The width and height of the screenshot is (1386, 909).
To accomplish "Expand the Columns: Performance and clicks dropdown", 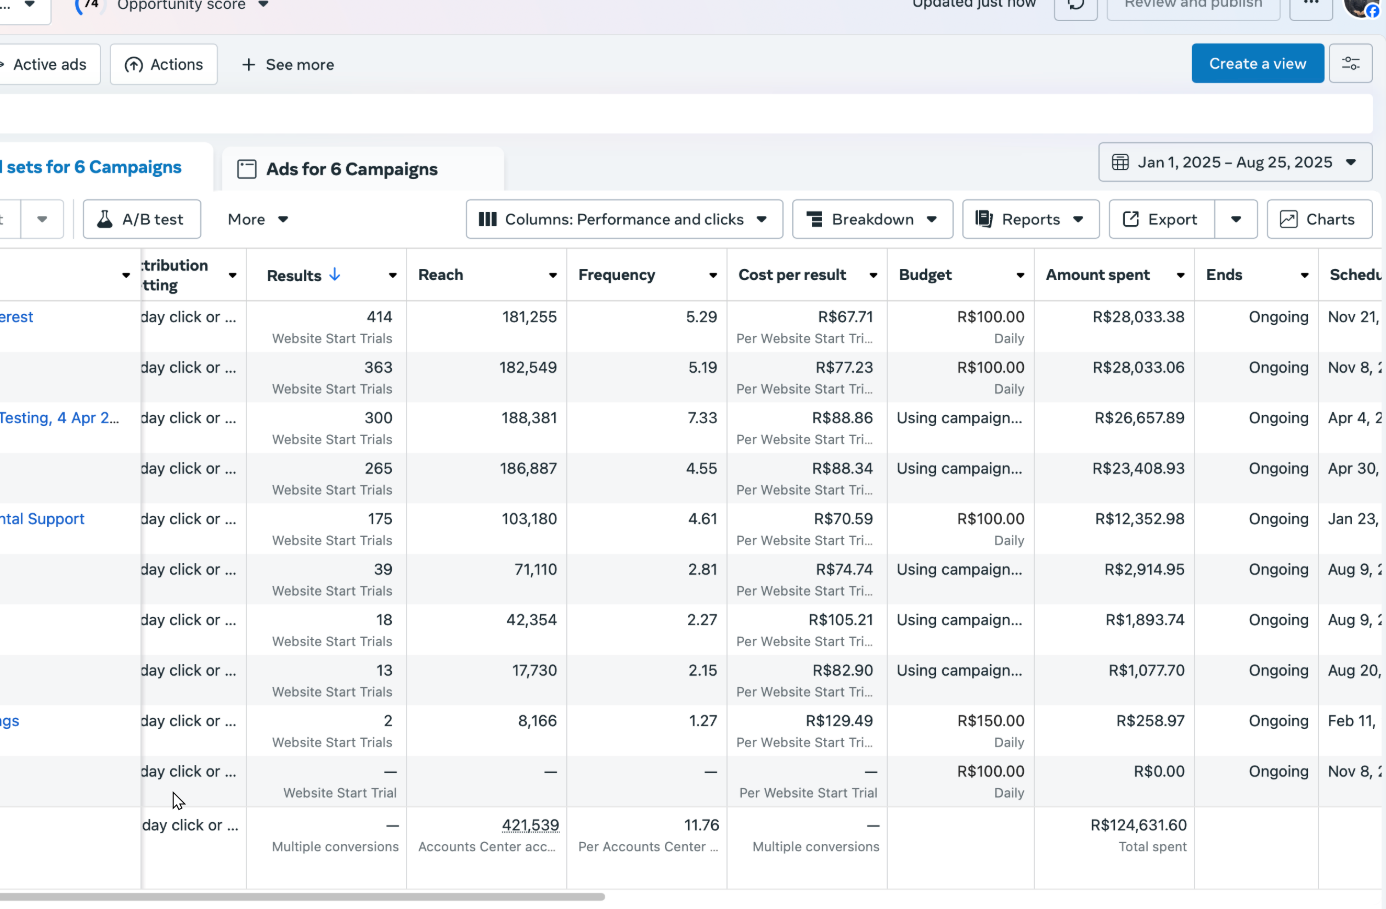I will coord(623,219).
